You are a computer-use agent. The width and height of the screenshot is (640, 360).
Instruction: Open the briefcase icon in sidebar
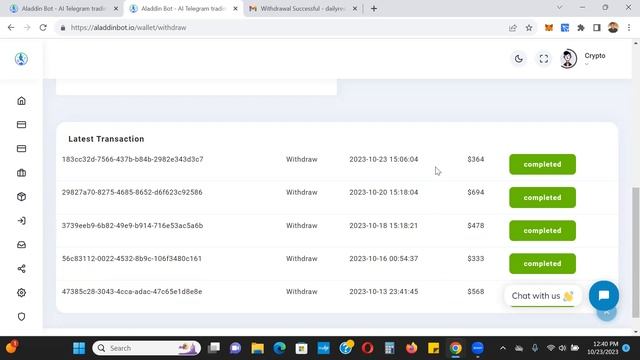coord(22,173)
